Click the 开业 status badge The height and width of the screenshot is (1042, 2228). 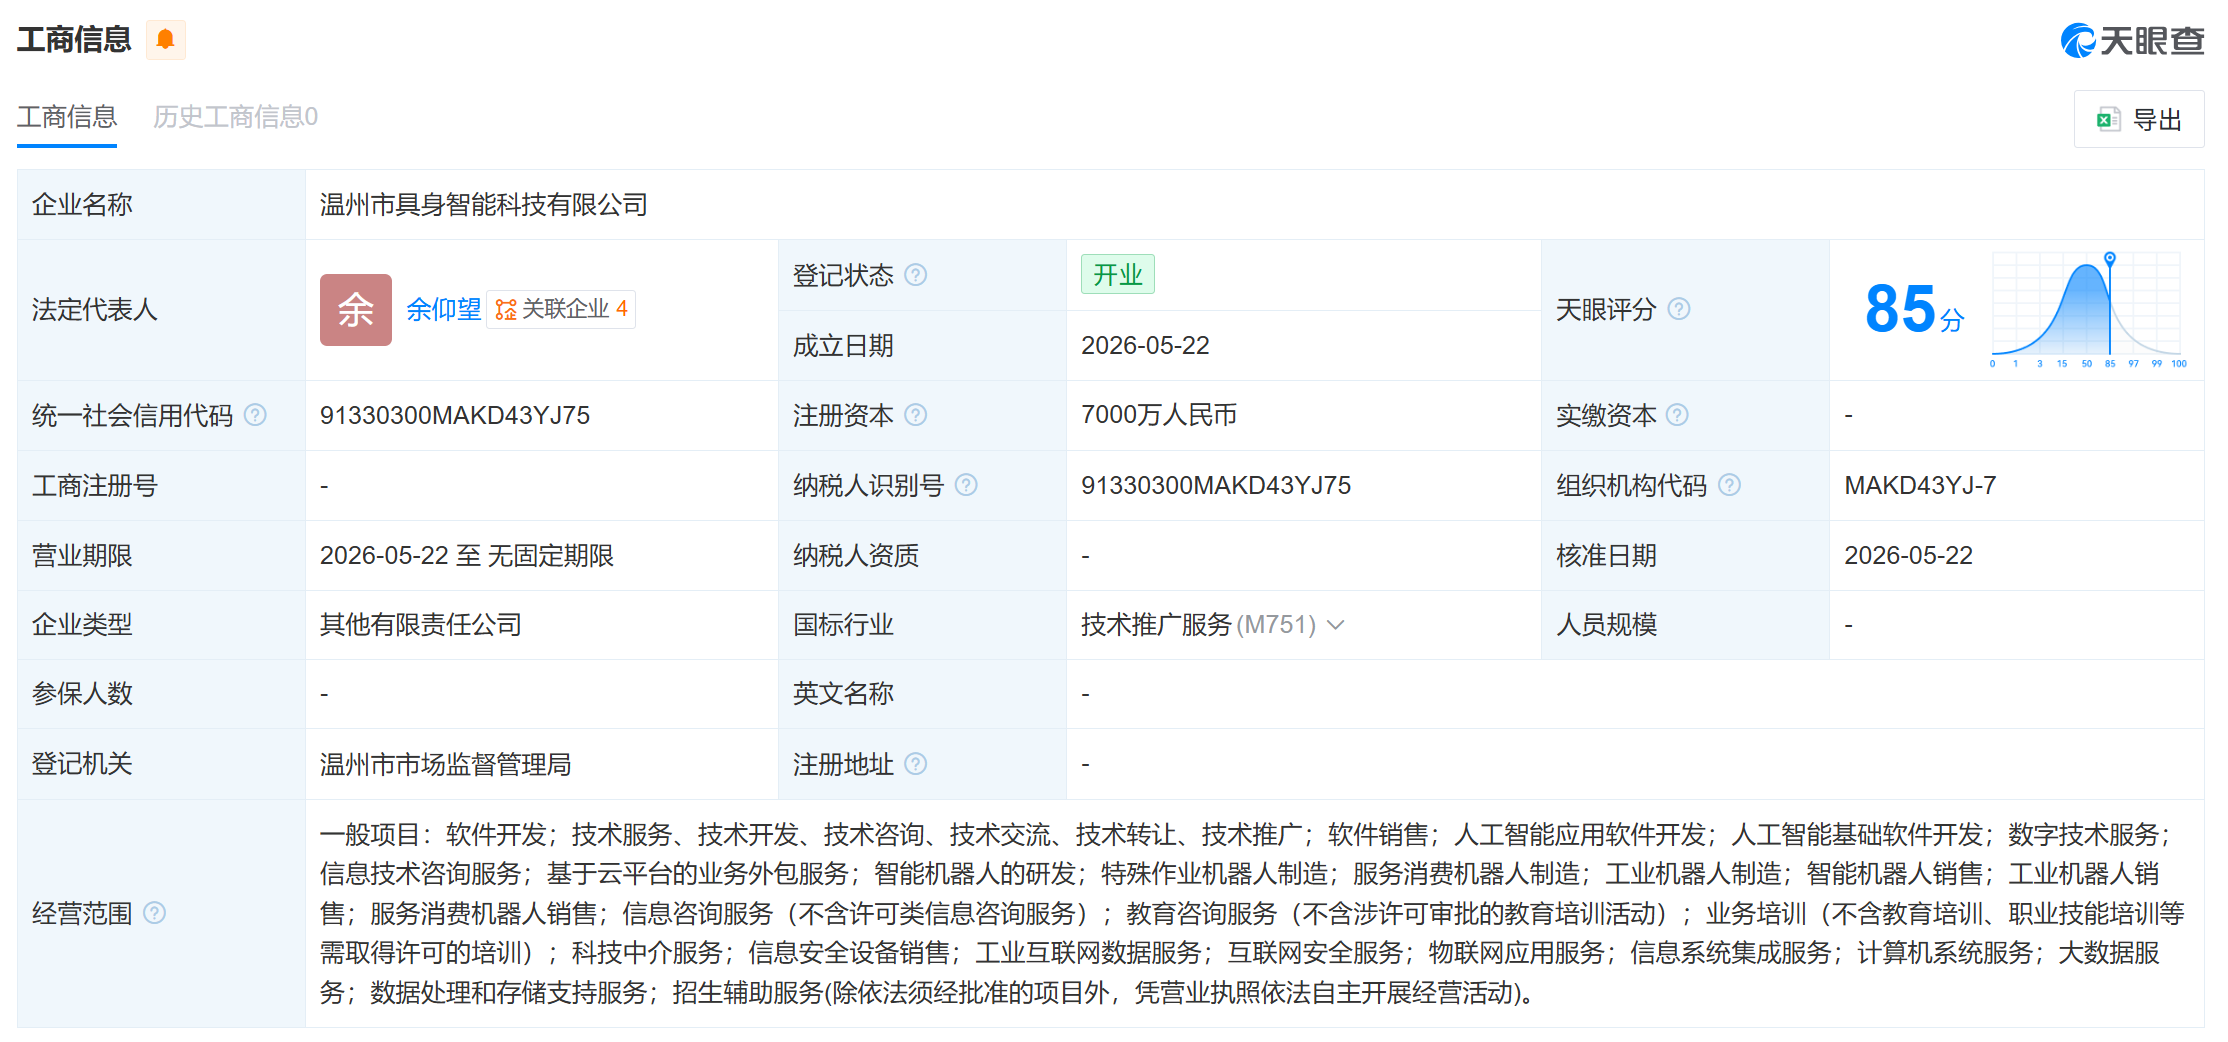click(1118, 274)
